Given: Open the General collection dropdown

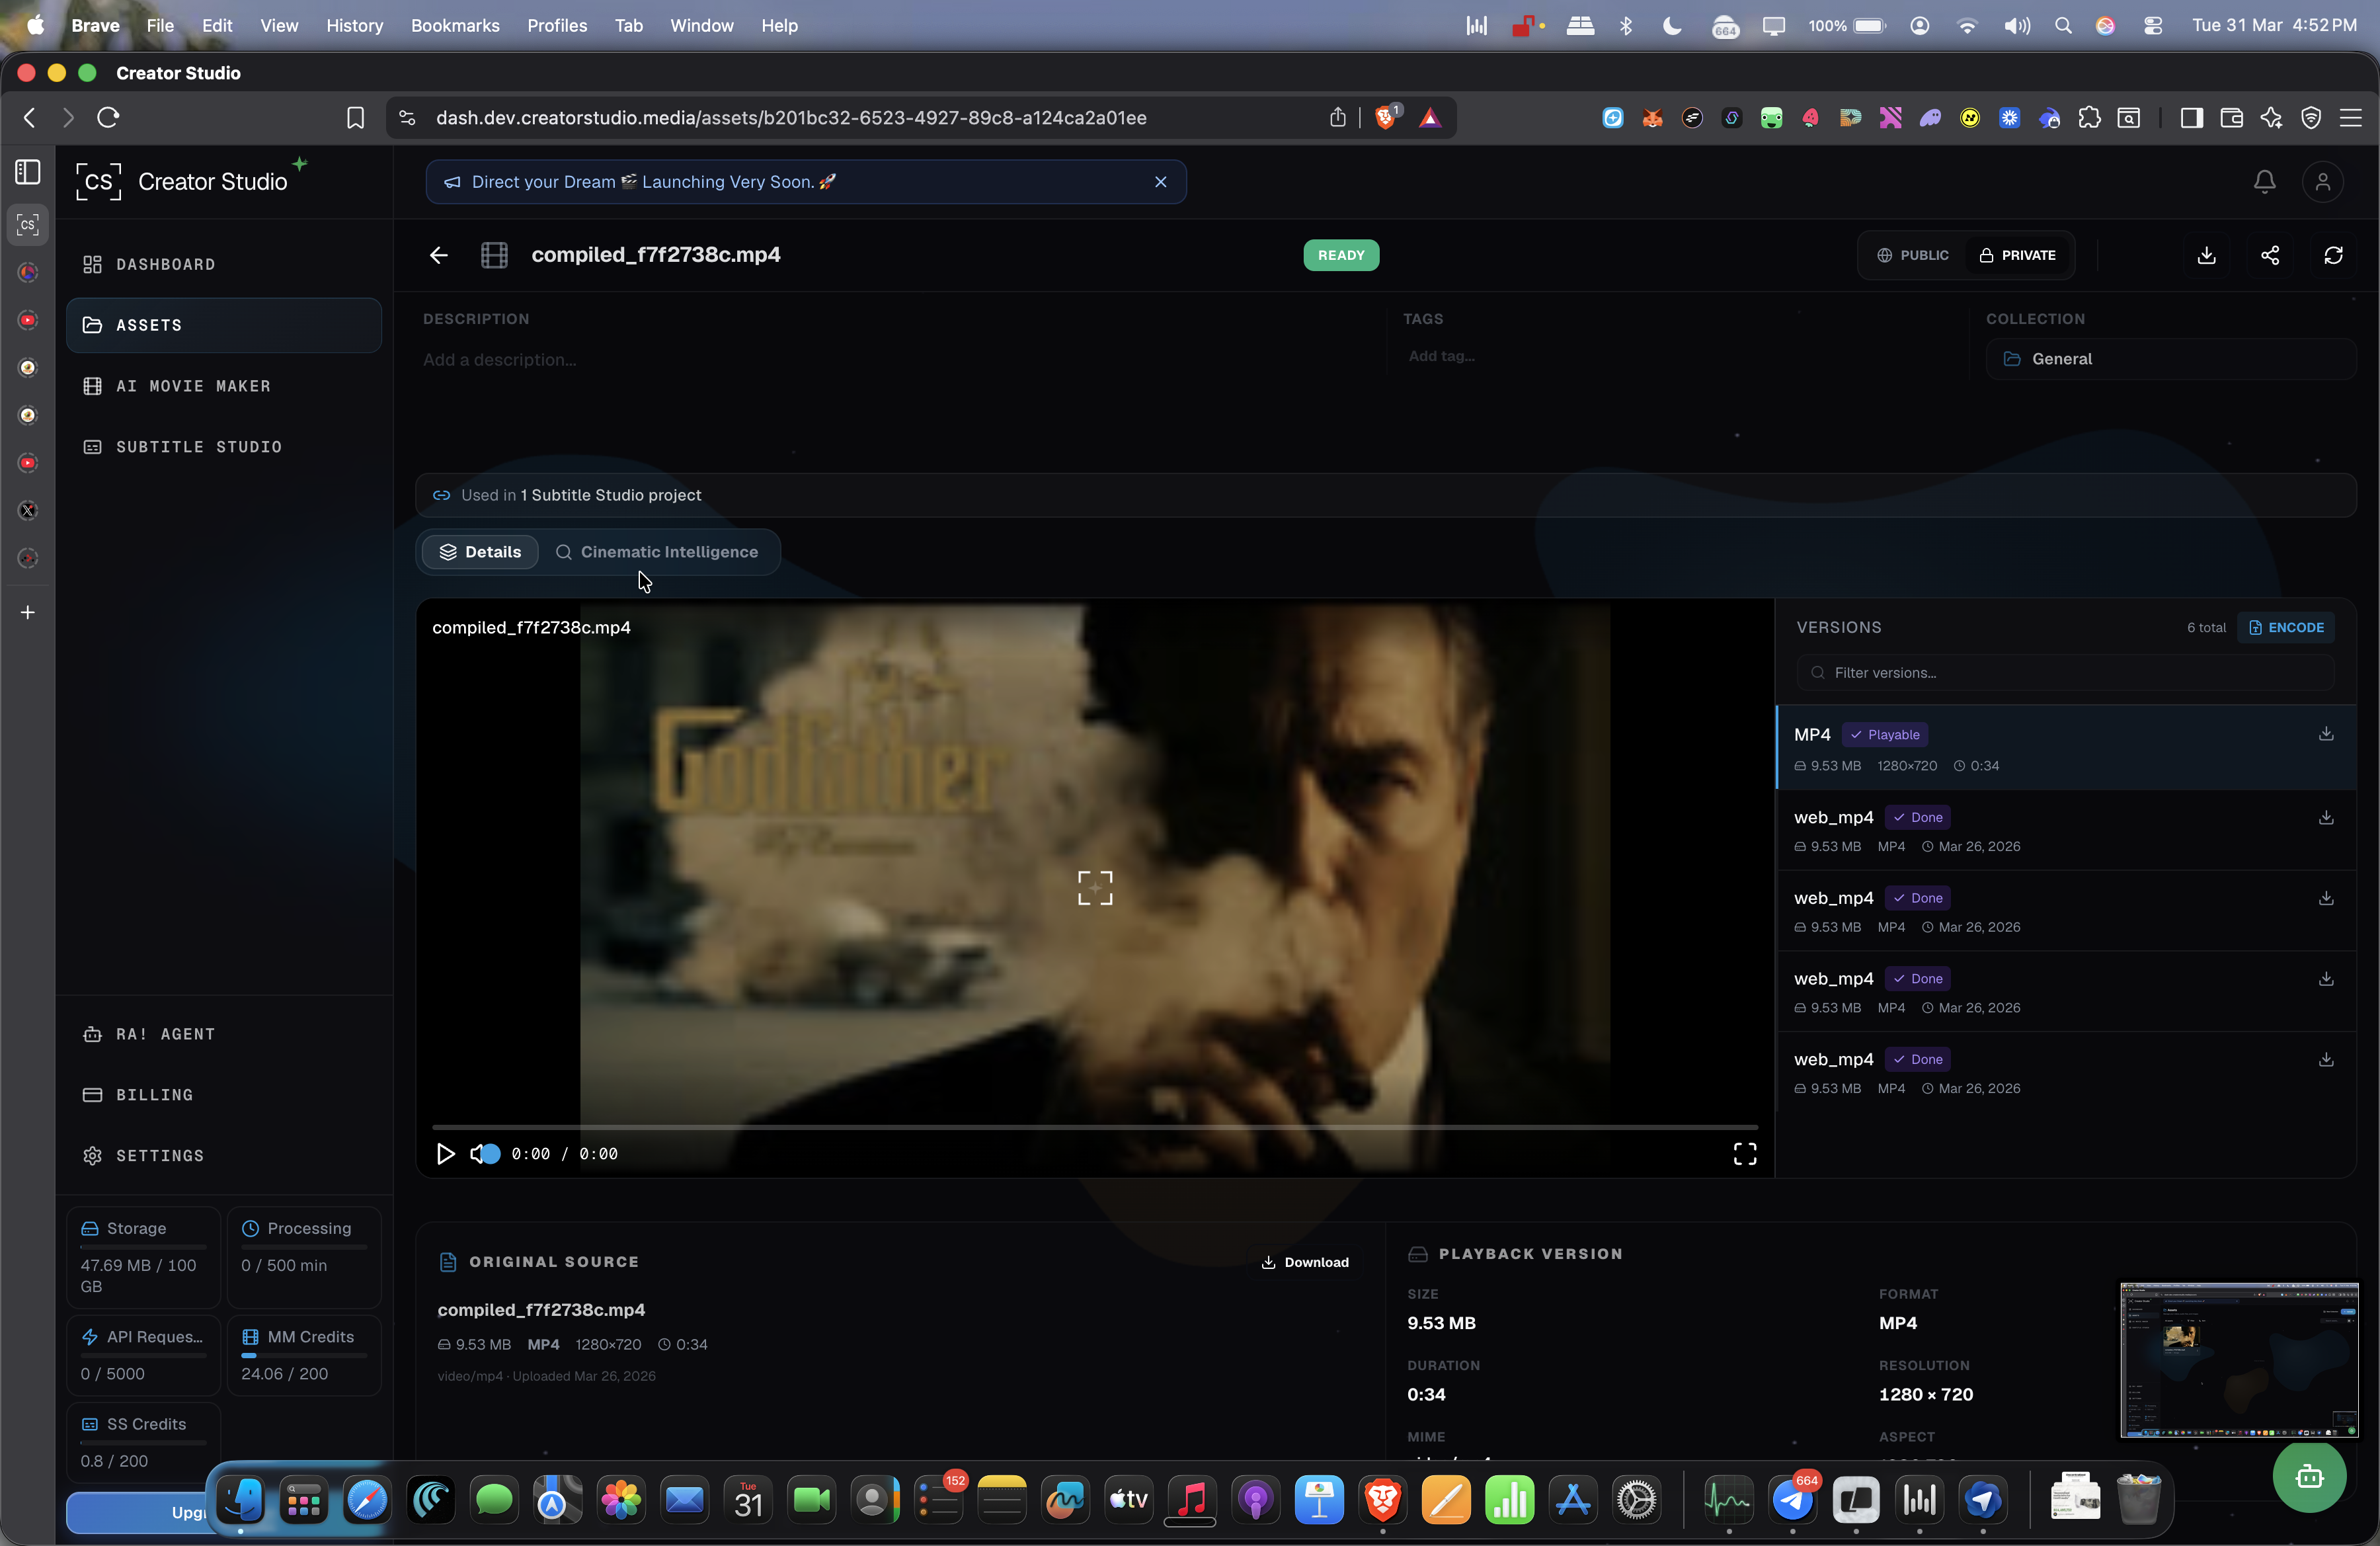Looking at the screenshot, I should pos(2170,359).
